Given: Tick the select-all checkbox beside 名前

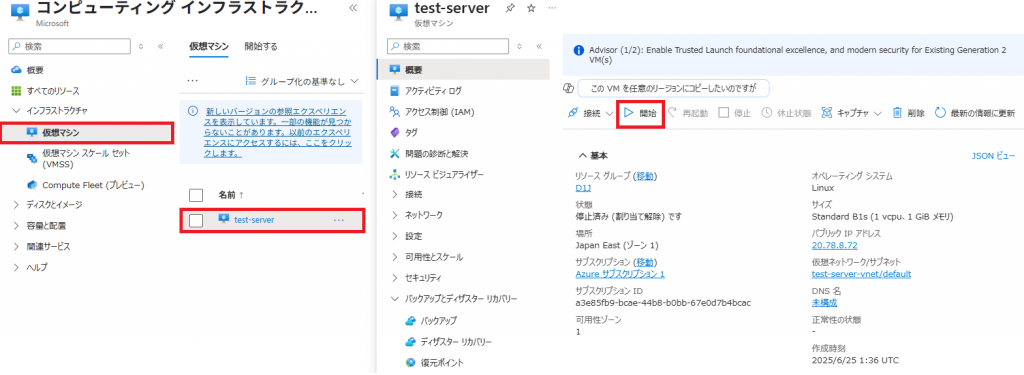Looking at the screenshot, I should (x=195, y=195).
